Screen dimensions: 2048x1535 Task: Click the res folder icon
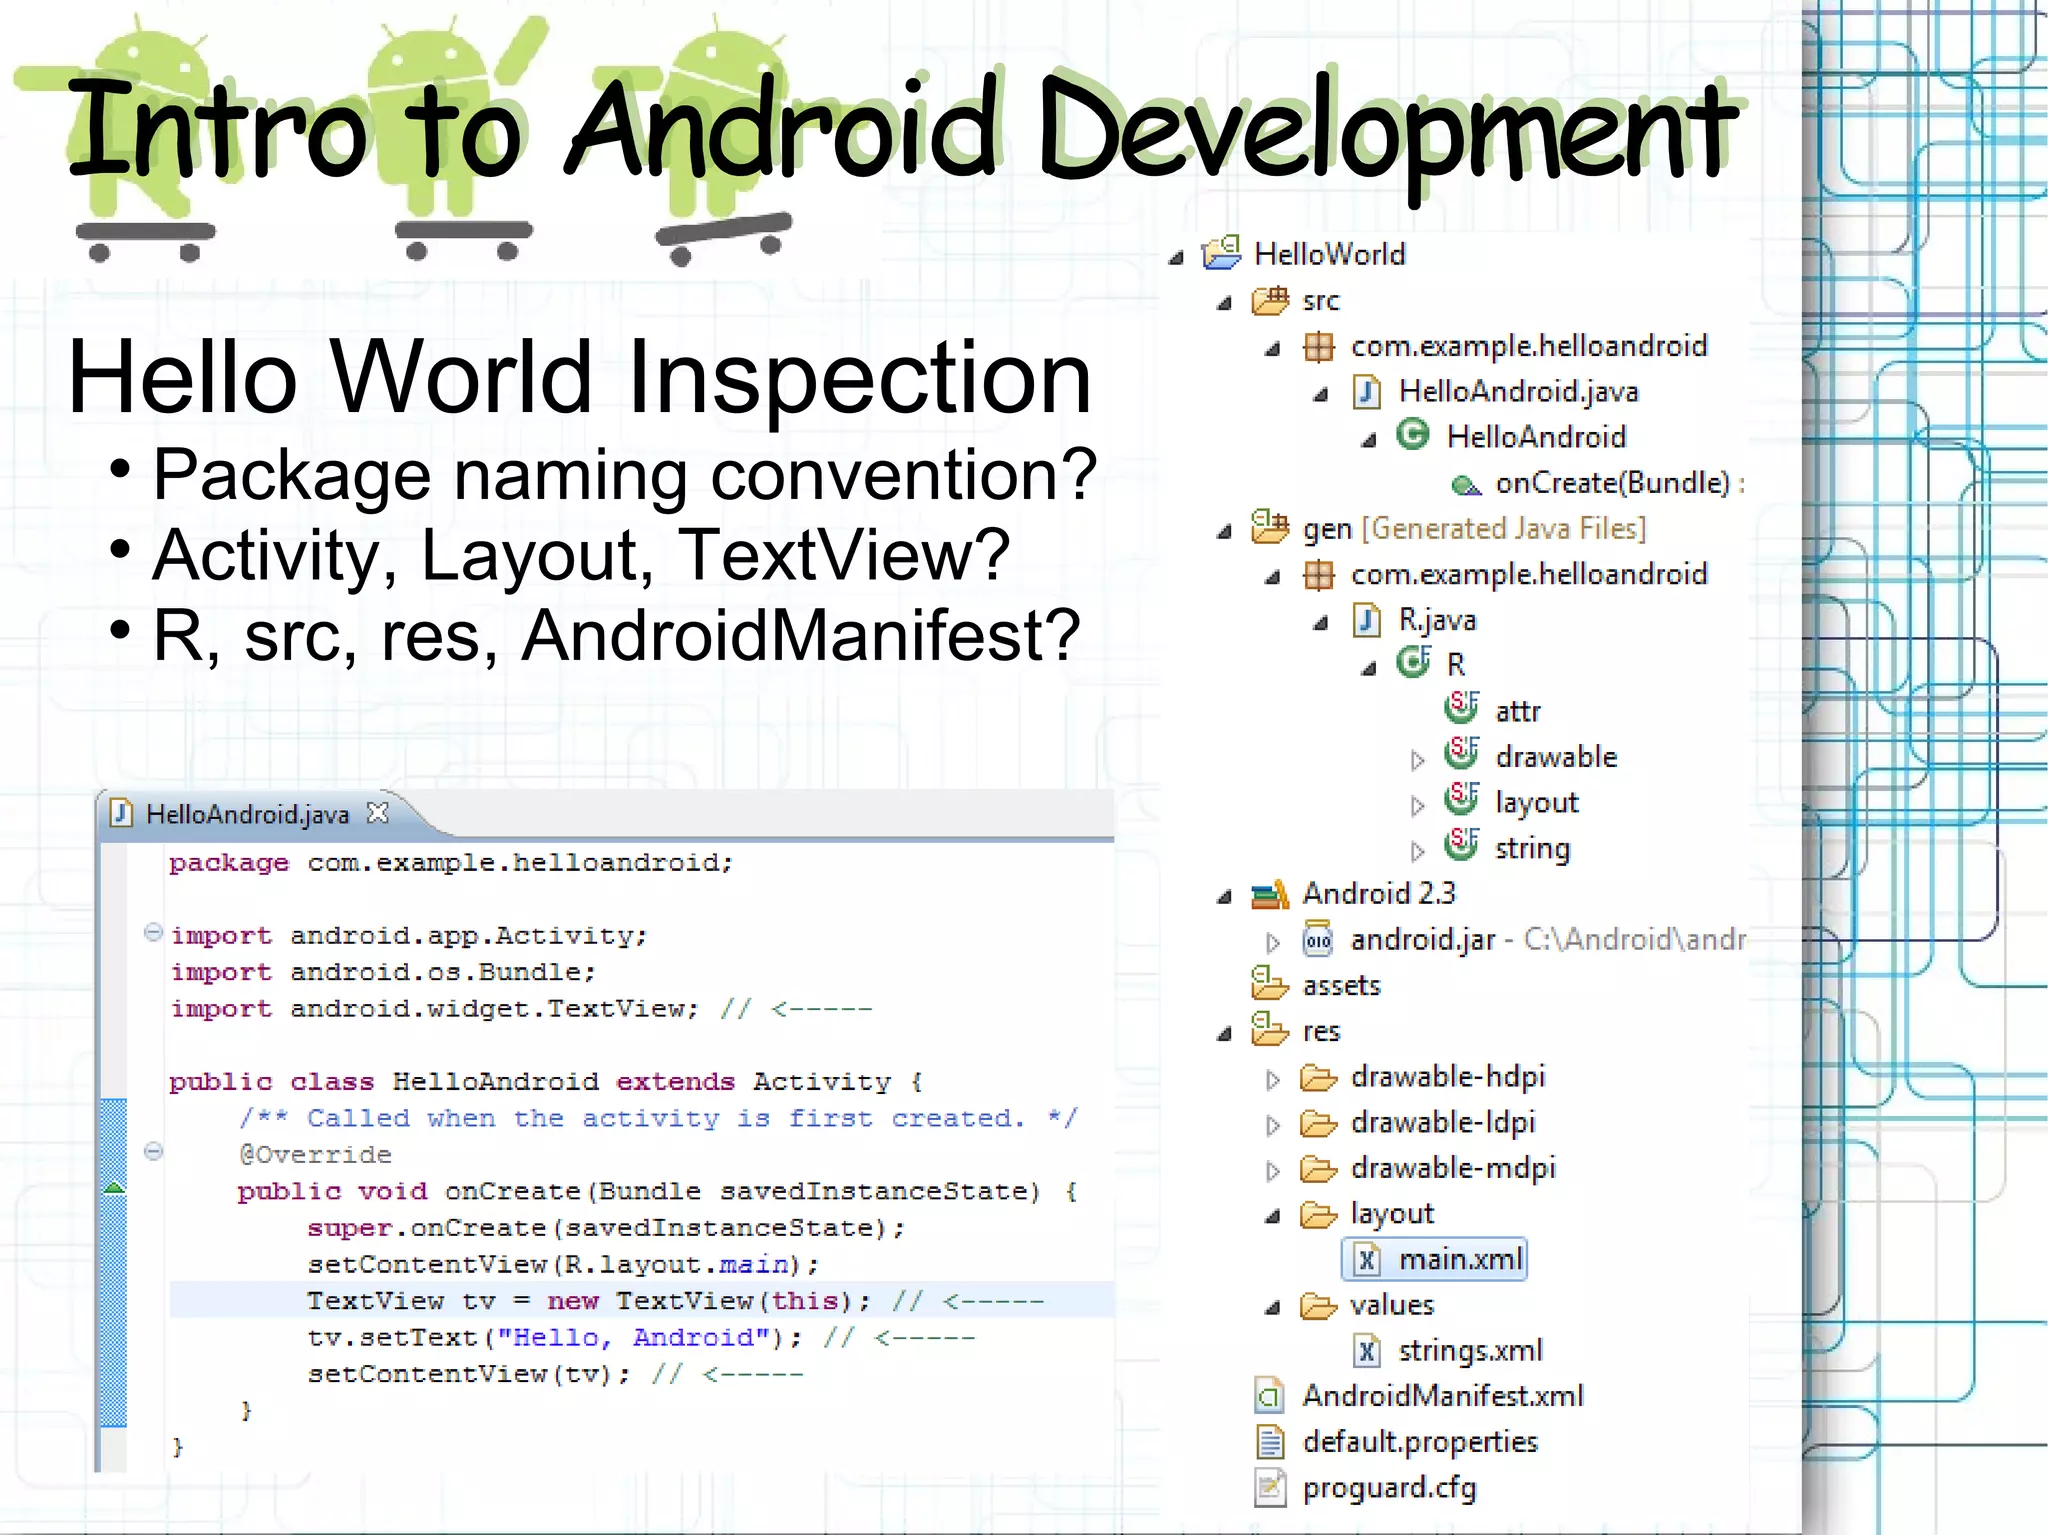[1270, 1030]
